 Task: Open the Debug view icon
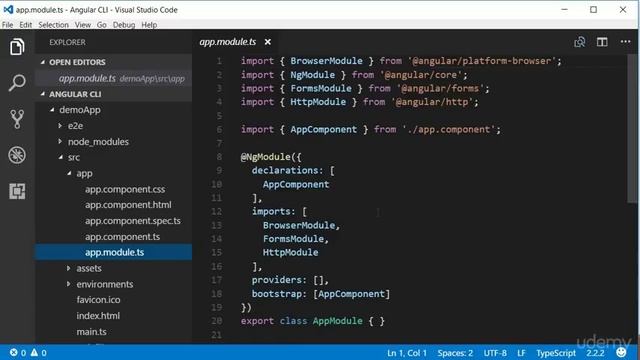point(17,155)
